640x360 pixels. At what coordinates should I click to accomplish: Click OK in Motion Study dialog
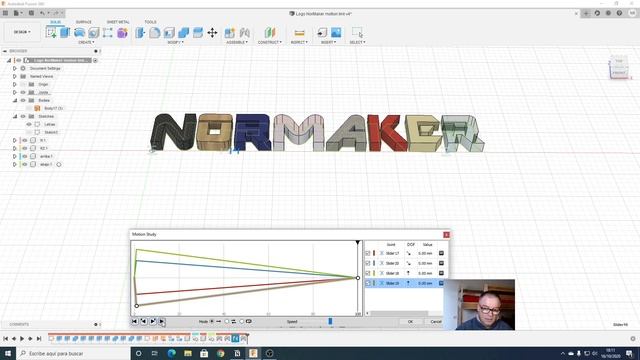tap(410, 322)
